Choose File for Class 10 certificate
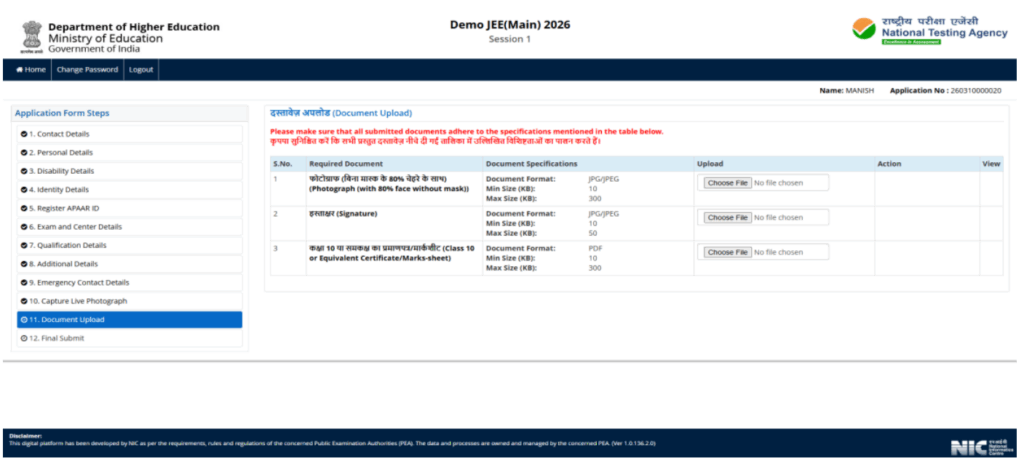Screen dimensions: 1024x464 (728, 252)
